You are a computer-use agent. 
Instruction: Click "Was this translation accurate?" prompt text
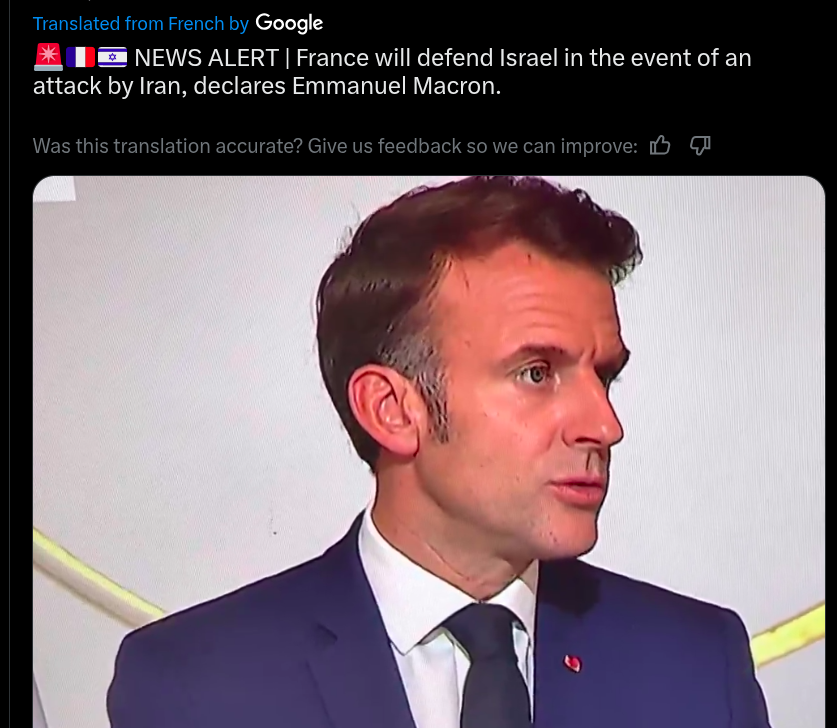(x=168, y=146)
